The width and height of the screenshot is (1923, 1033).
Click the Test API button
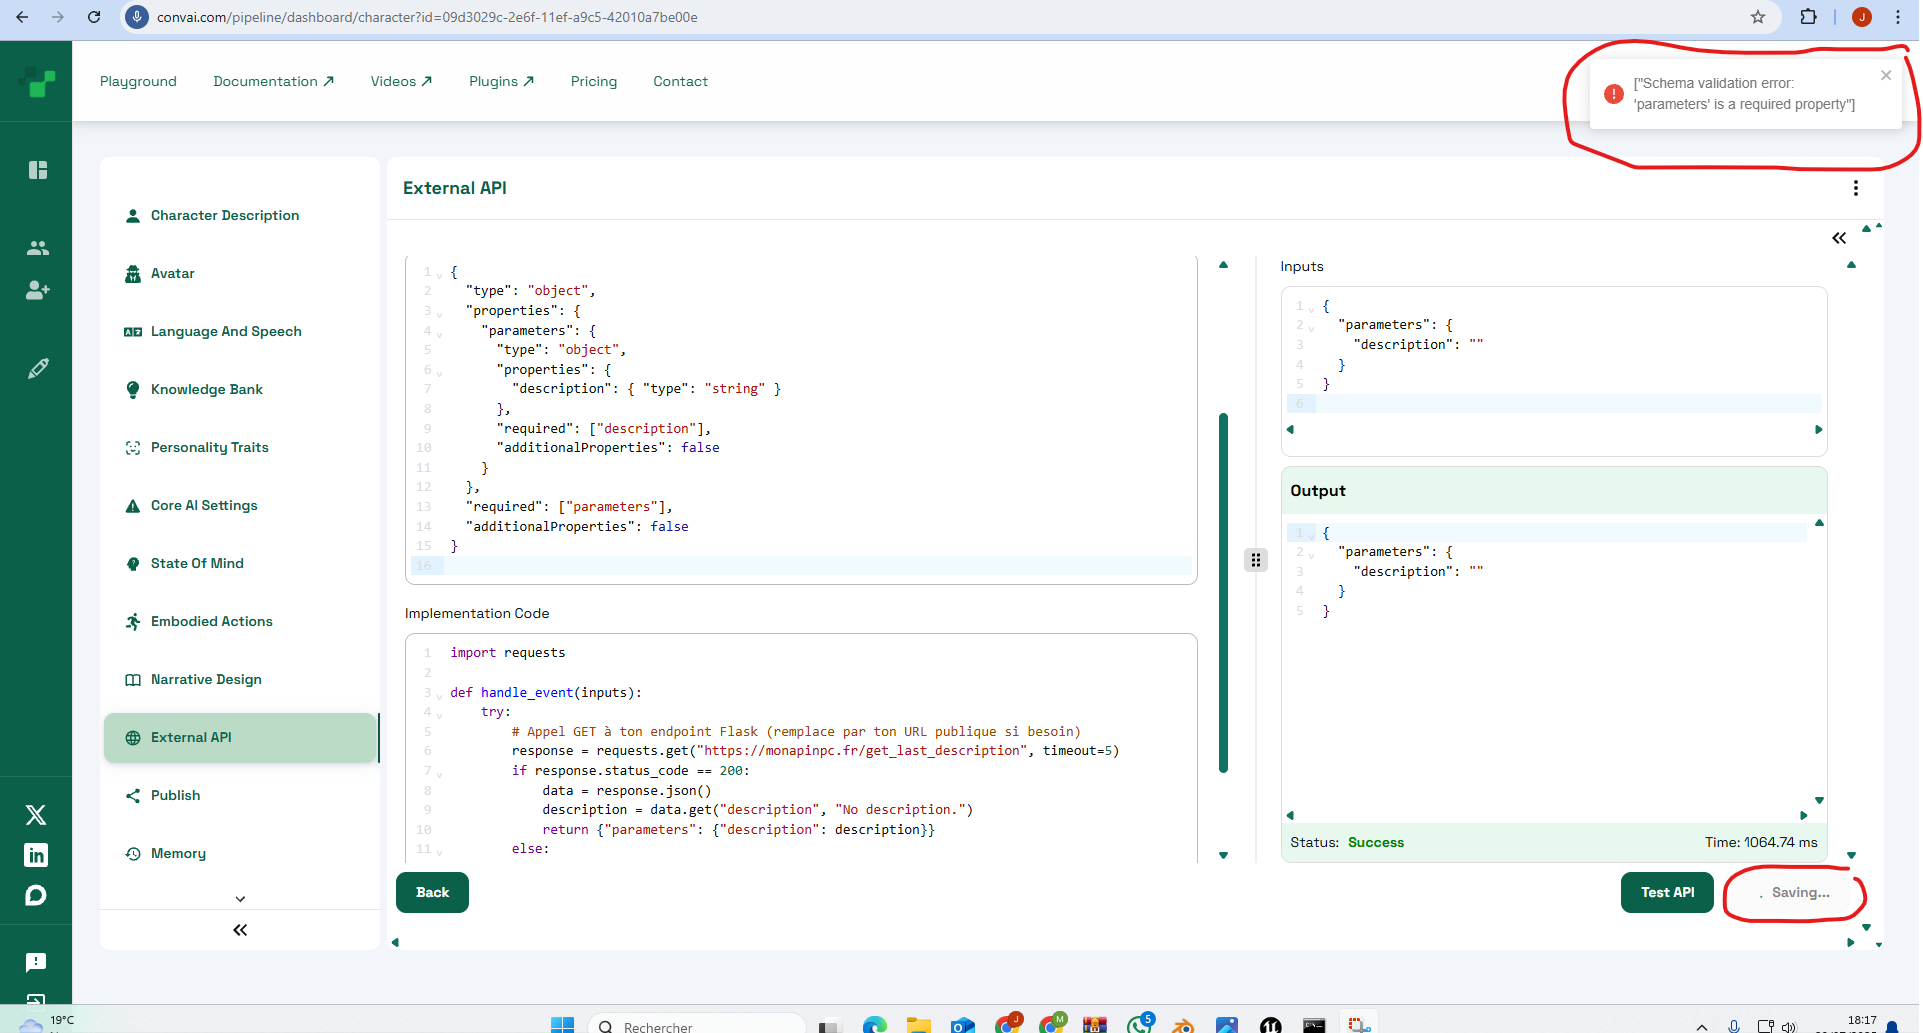click(x=1666, y=893)
